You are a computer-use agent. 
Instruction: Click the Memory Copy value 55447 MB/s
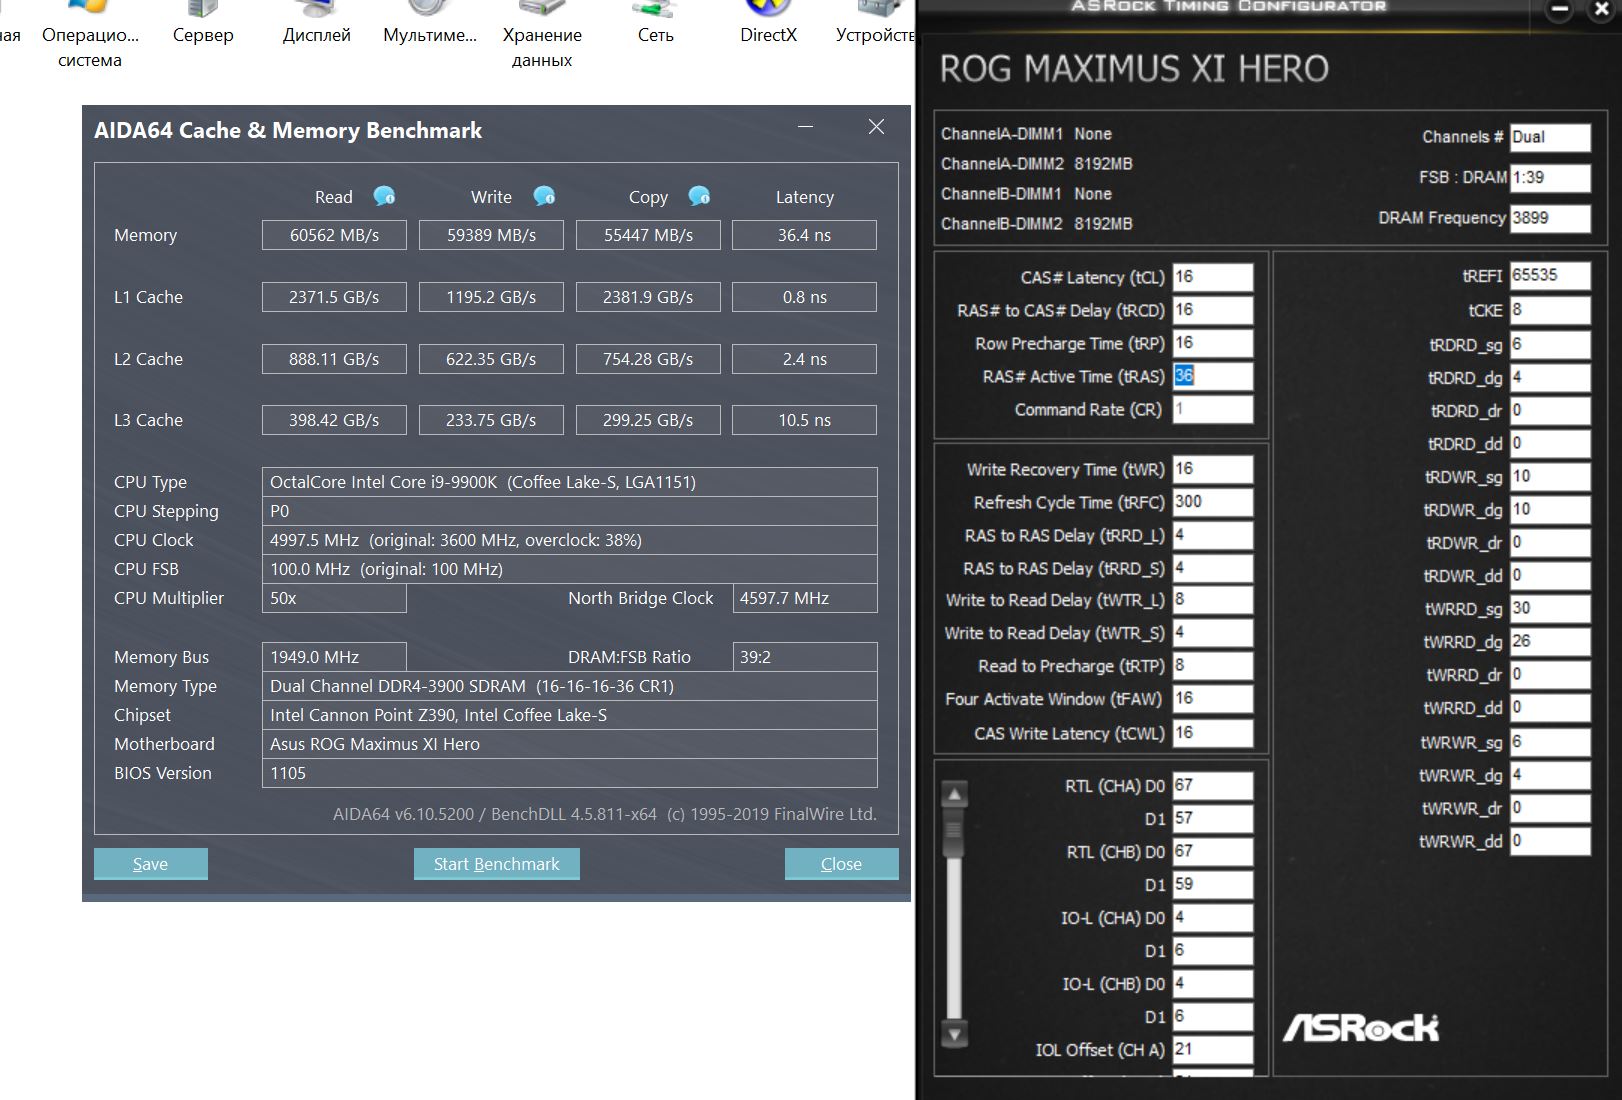point(648,235)
